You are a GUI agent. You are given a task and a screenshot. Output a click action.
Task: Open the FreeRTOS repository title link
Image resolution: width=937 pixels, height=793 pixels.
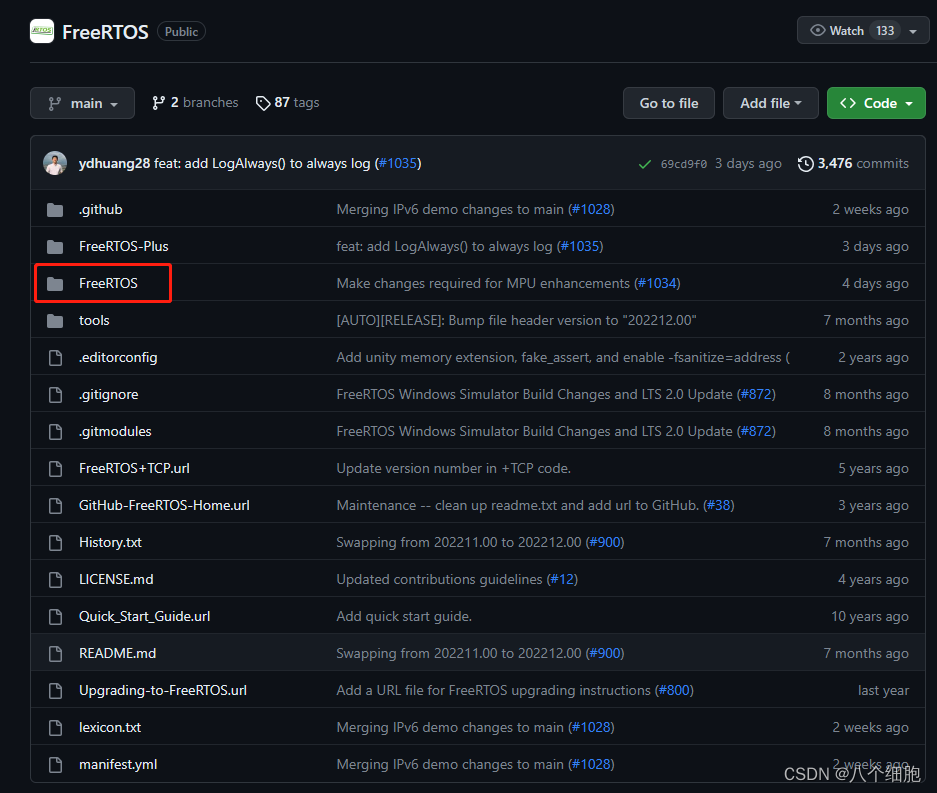[105, 32]
